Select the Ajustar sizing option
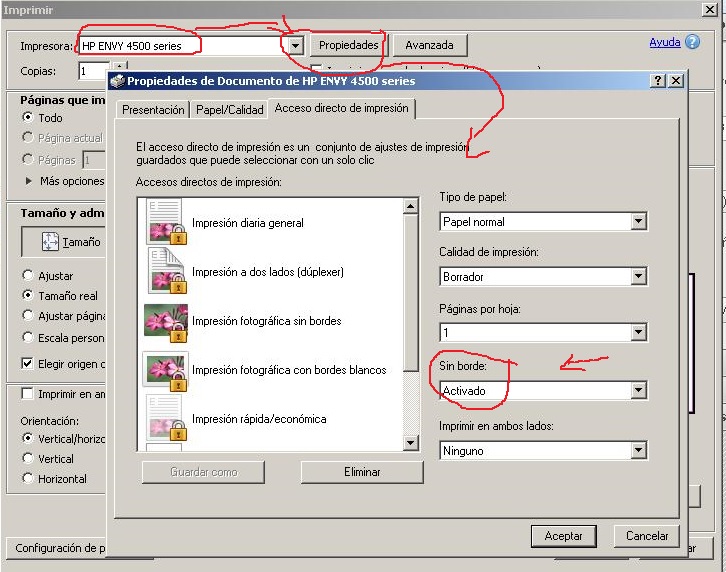 [28, 275]
